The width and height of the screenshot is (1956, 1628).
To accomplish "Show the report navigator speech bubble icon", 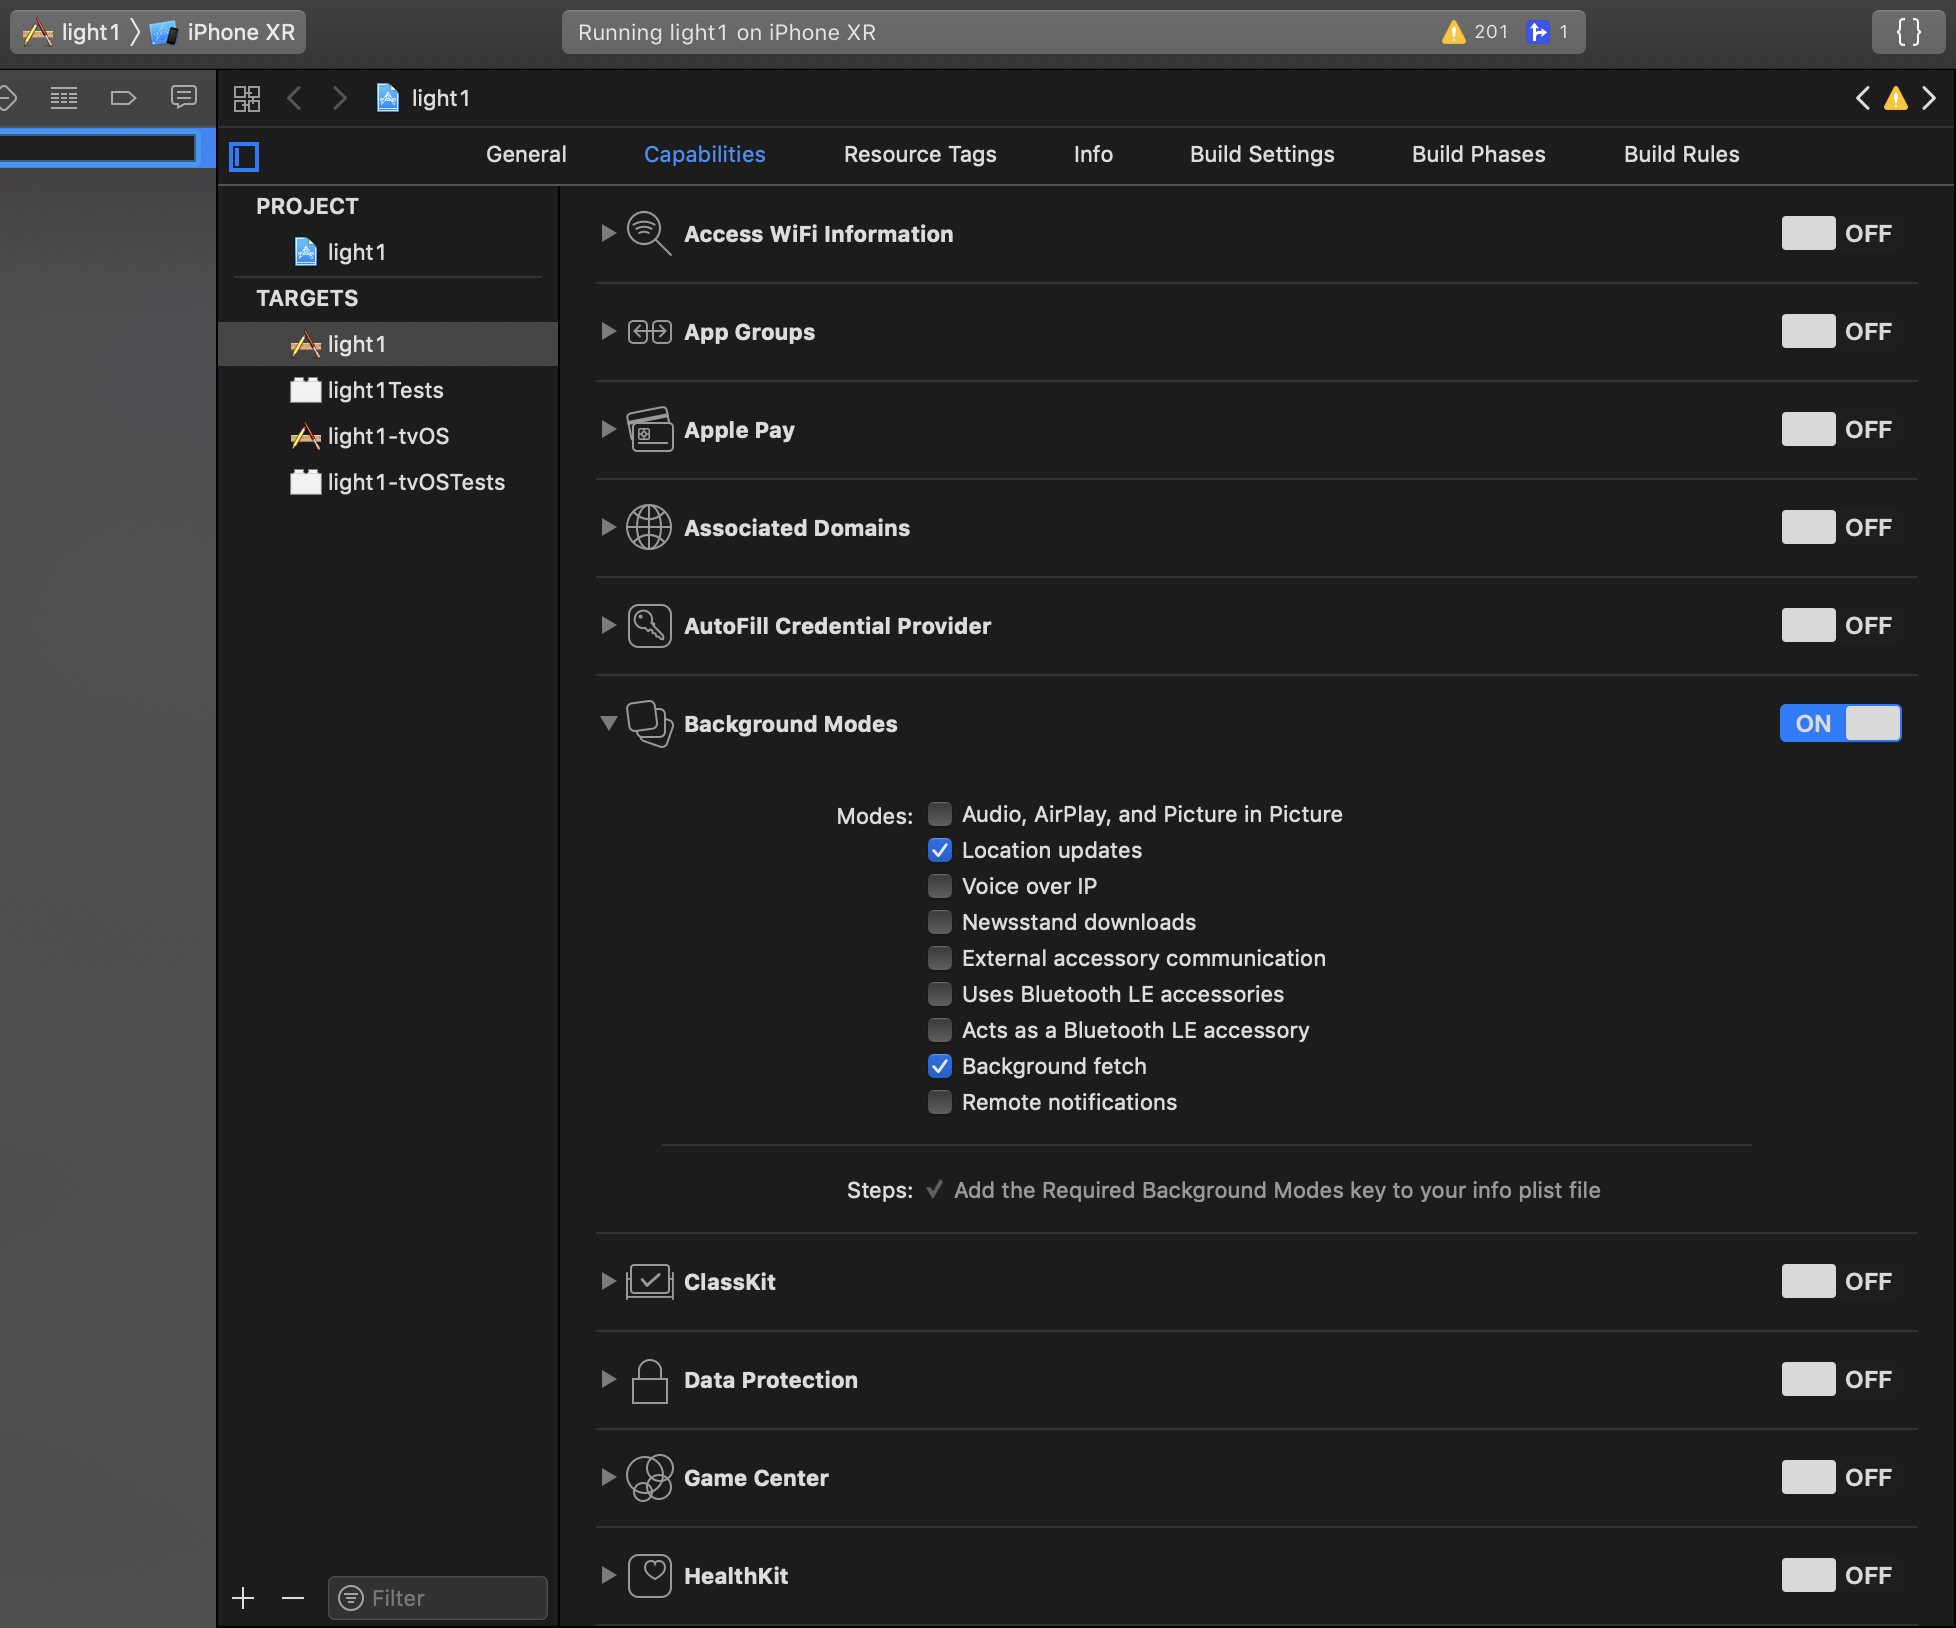I will click(x=184, y=97).
